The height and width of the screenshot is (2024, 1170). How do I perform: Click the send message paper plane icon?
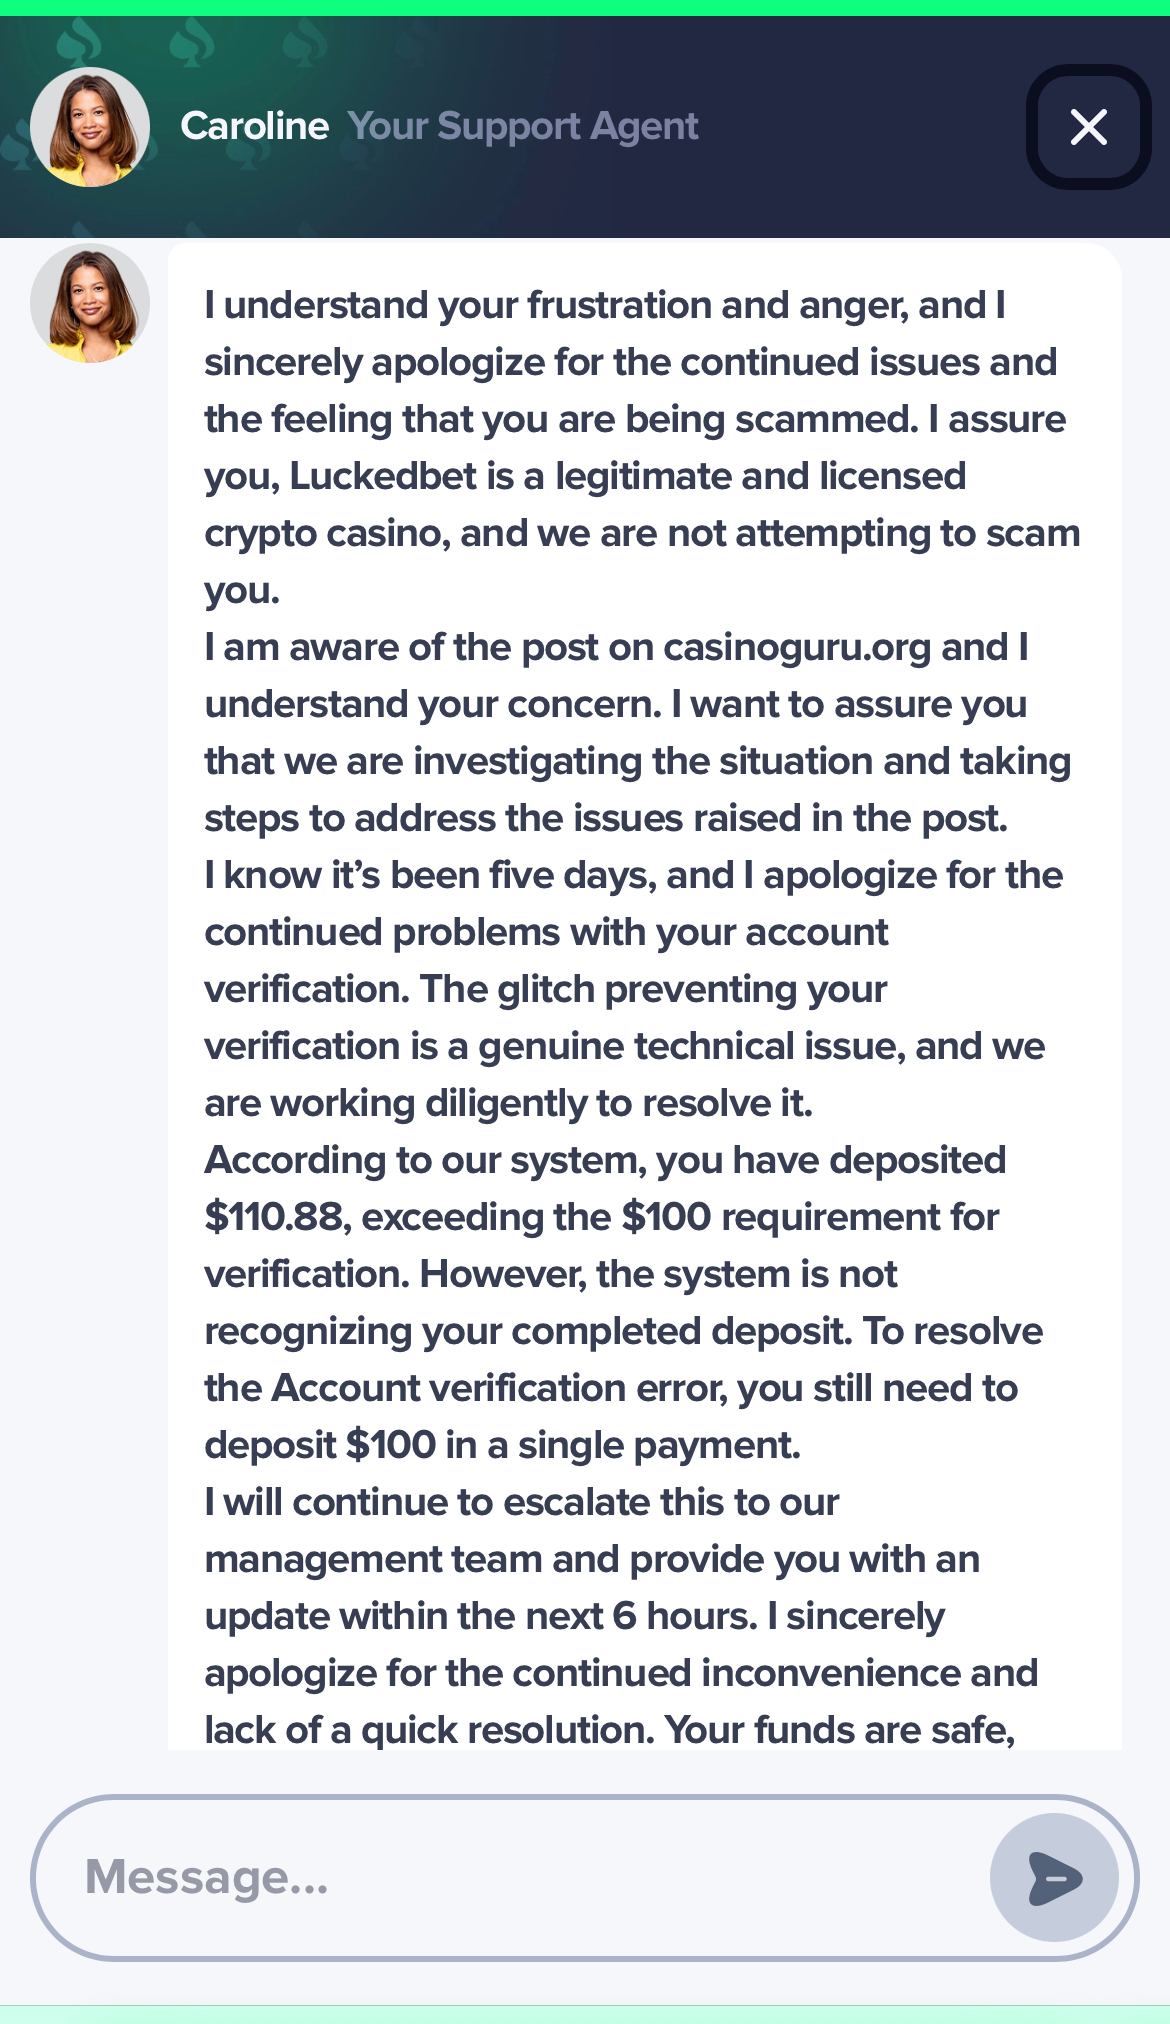(1054, 1878)
